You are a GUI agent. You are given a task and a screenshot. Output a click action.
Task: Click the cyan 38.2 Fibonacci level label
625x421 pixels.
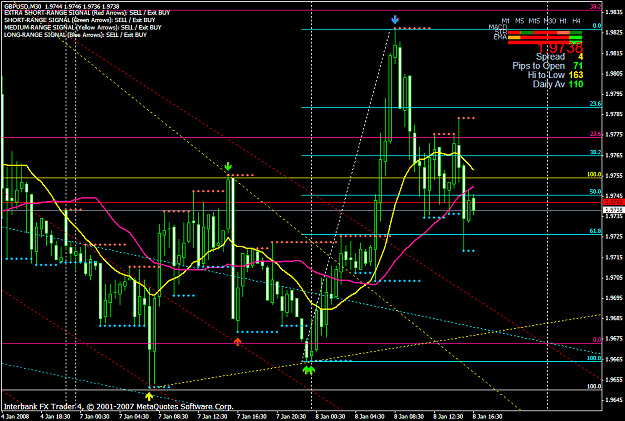[596, 152]
